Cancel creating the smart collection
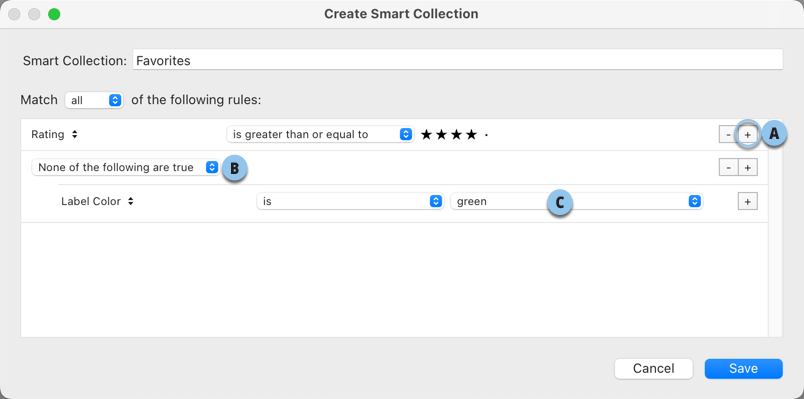804x399 pixels. [x=654, y=368]
